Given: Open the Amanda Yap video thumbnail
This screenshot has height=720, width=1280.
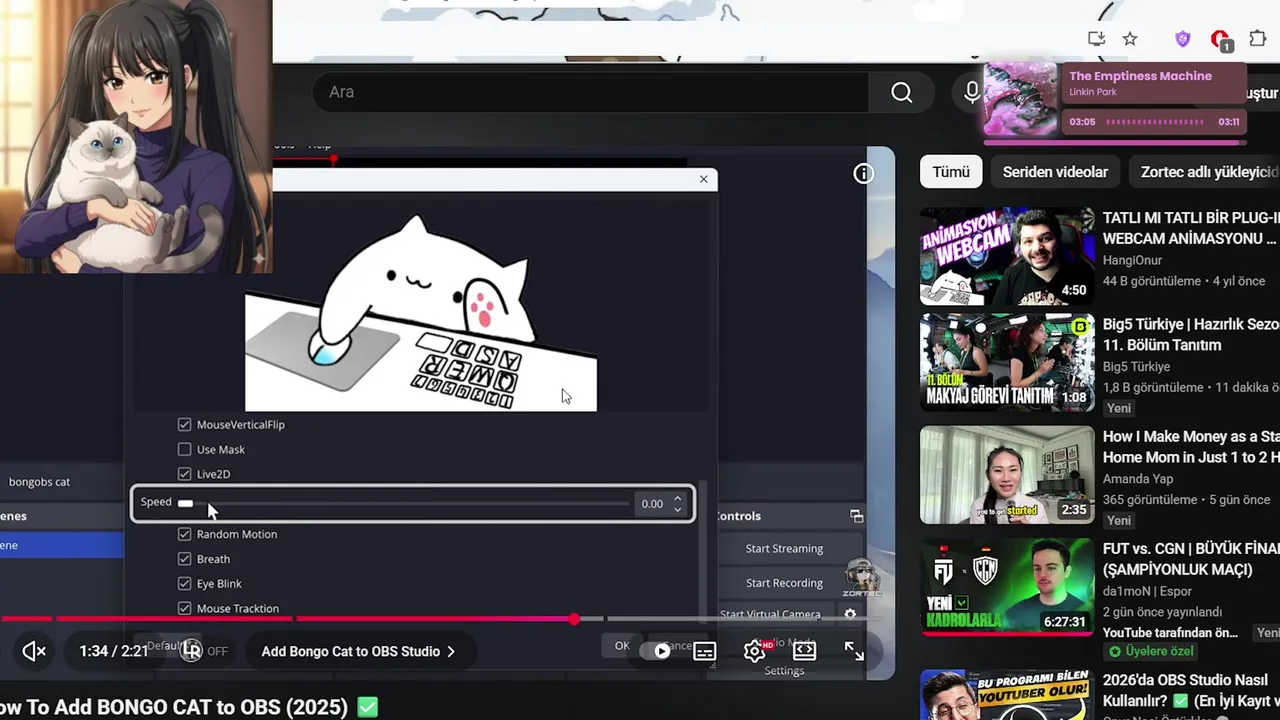Looking at the screenshot, I should pyautogui.click(x=1007, y=475).
